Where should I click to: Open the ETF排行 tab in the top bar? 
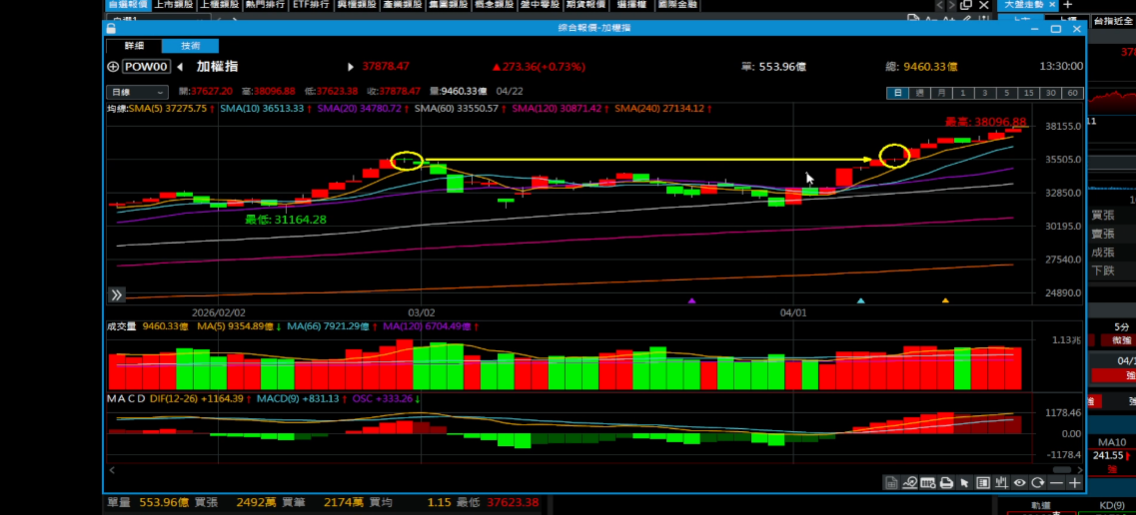(310, 5)
